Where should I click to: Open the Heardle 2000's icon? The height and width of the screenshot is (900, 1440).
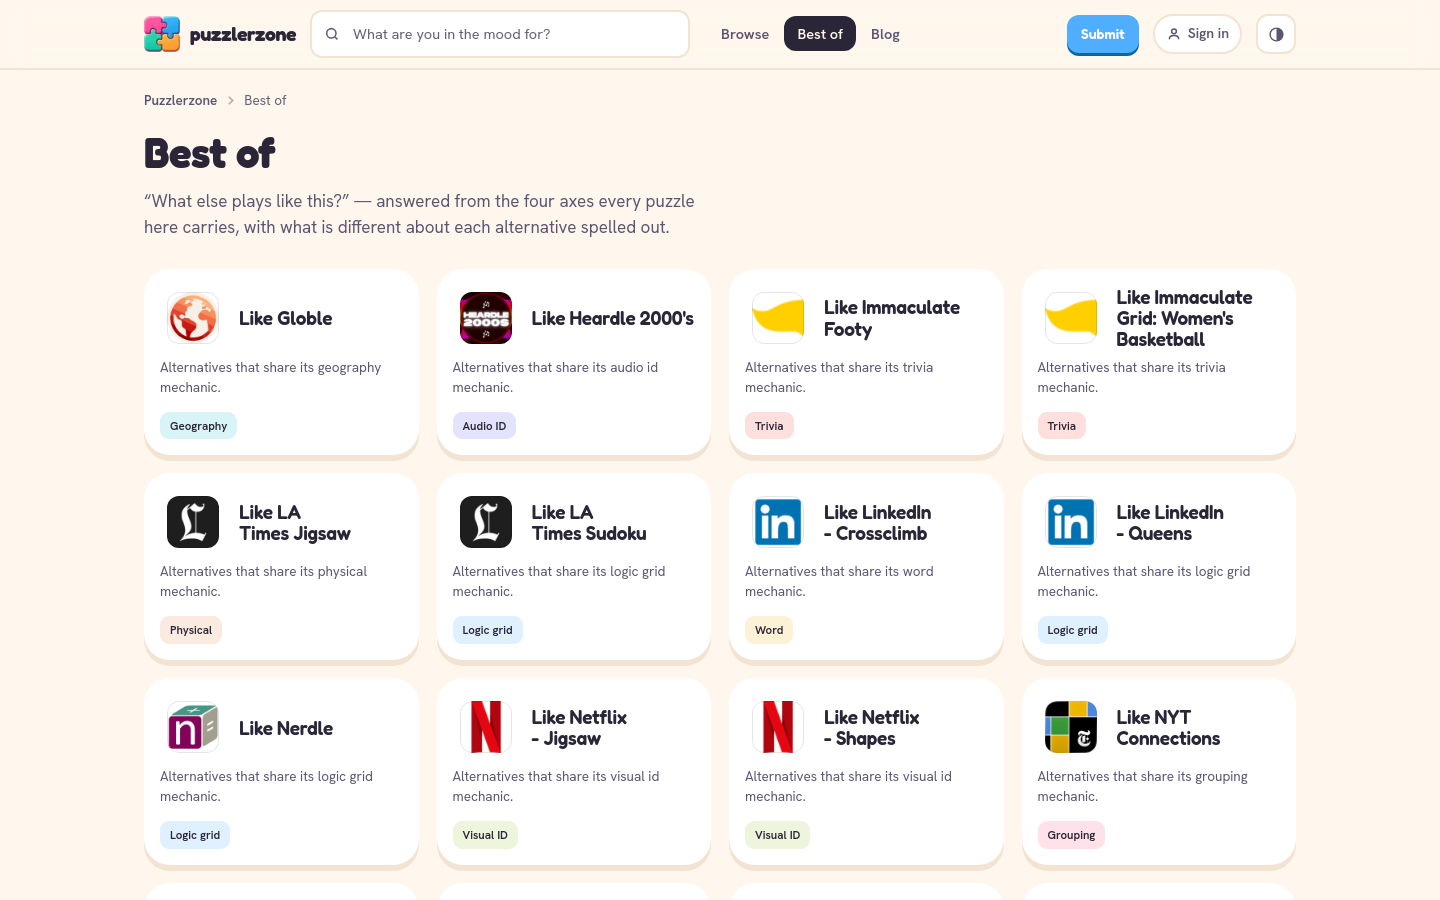pos(486,318)
